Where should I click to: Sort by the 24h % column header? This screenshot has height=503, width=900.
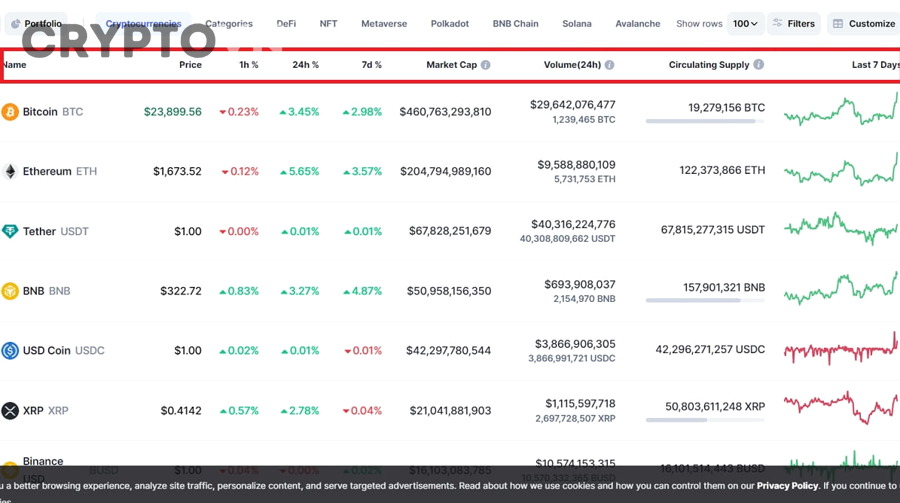tap(305, 65)
